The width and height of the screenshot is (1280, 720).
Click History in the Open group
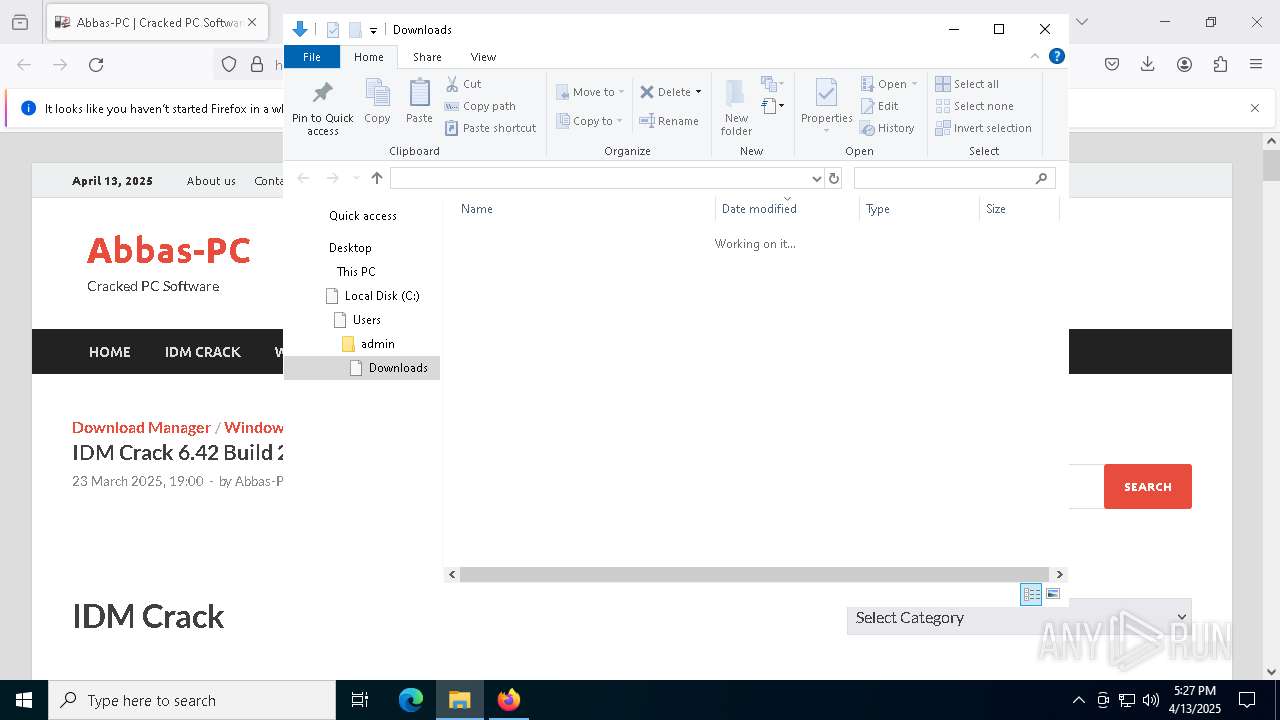pos(888,128)
